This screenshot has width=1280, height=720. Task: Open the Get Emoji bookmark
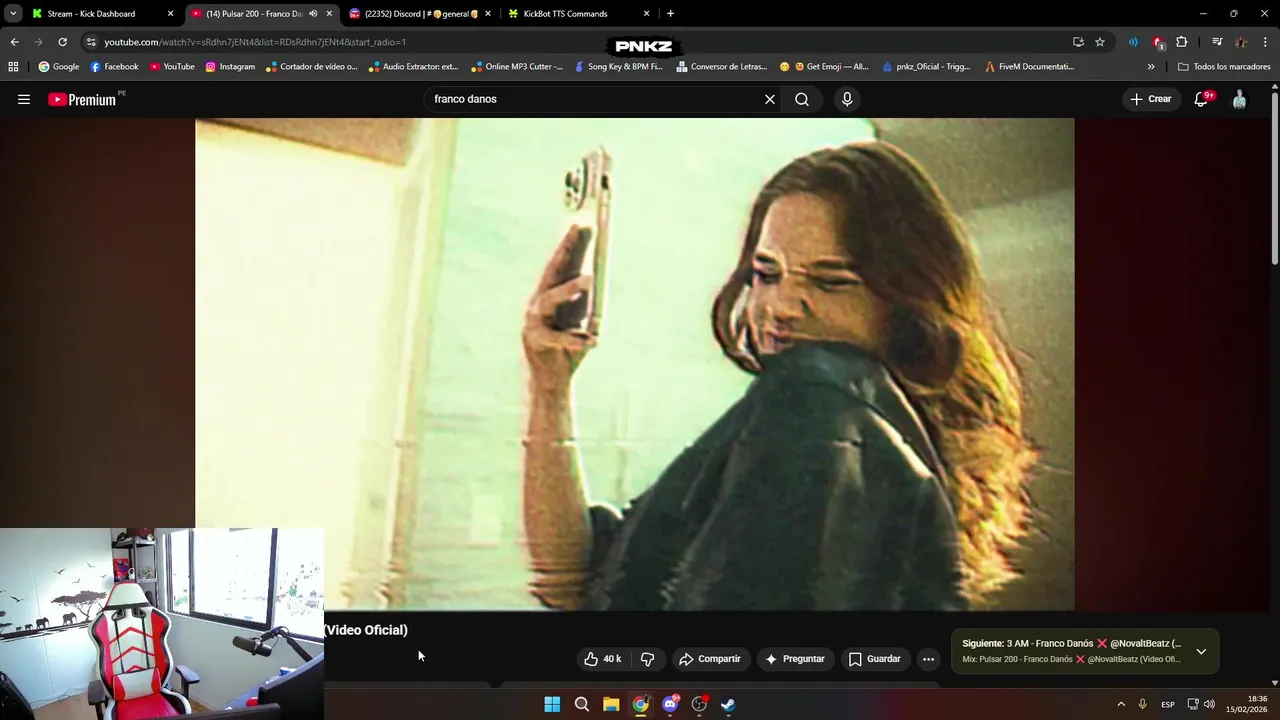tap(824, 67)
